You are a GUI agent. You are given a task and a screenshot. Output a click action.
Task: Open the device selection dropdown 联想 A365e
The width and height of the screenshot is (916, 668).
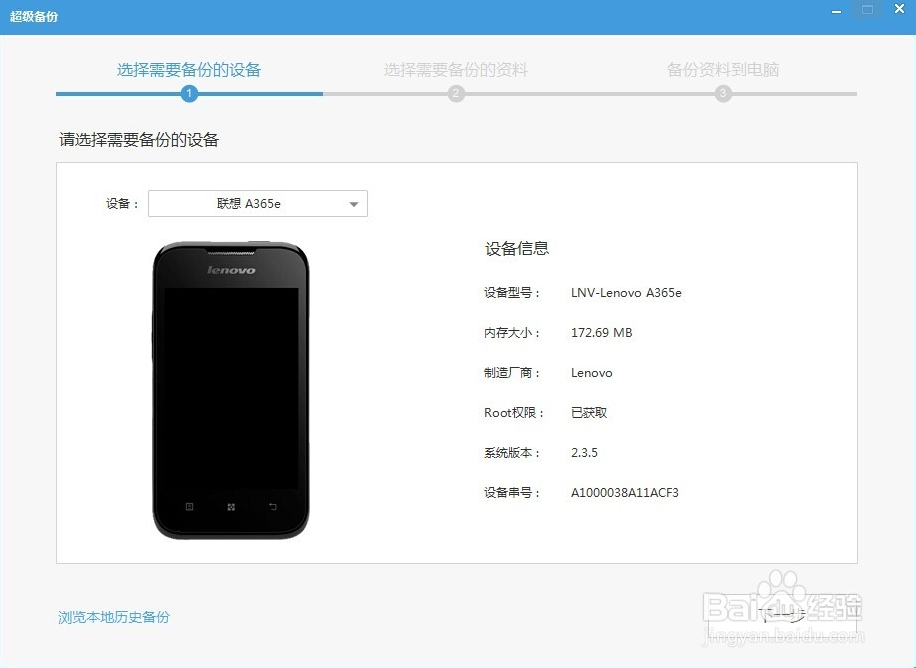click(x=258, y=203)
